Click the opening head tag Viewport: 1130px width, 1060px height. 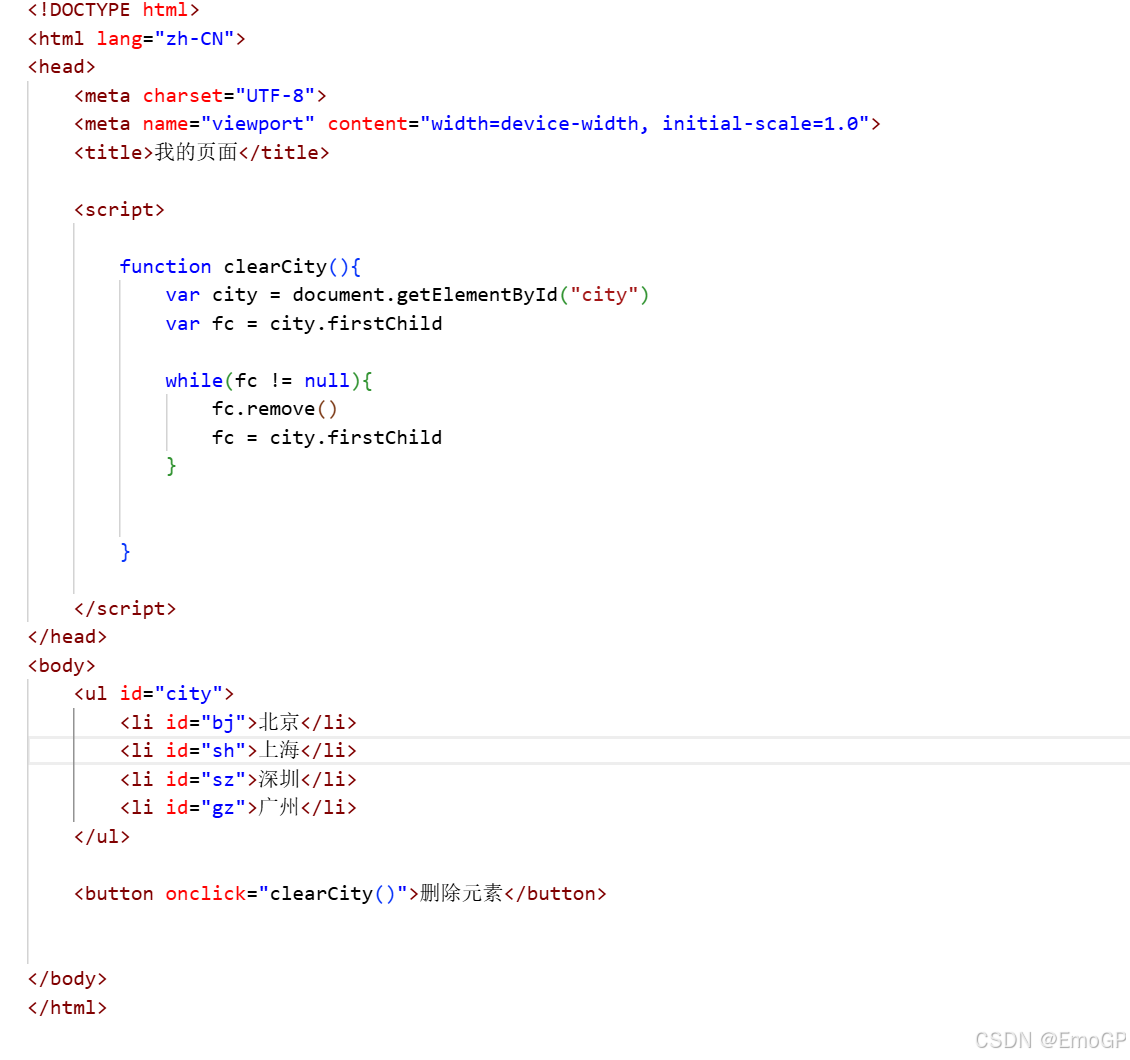click(x=61, y=67)
